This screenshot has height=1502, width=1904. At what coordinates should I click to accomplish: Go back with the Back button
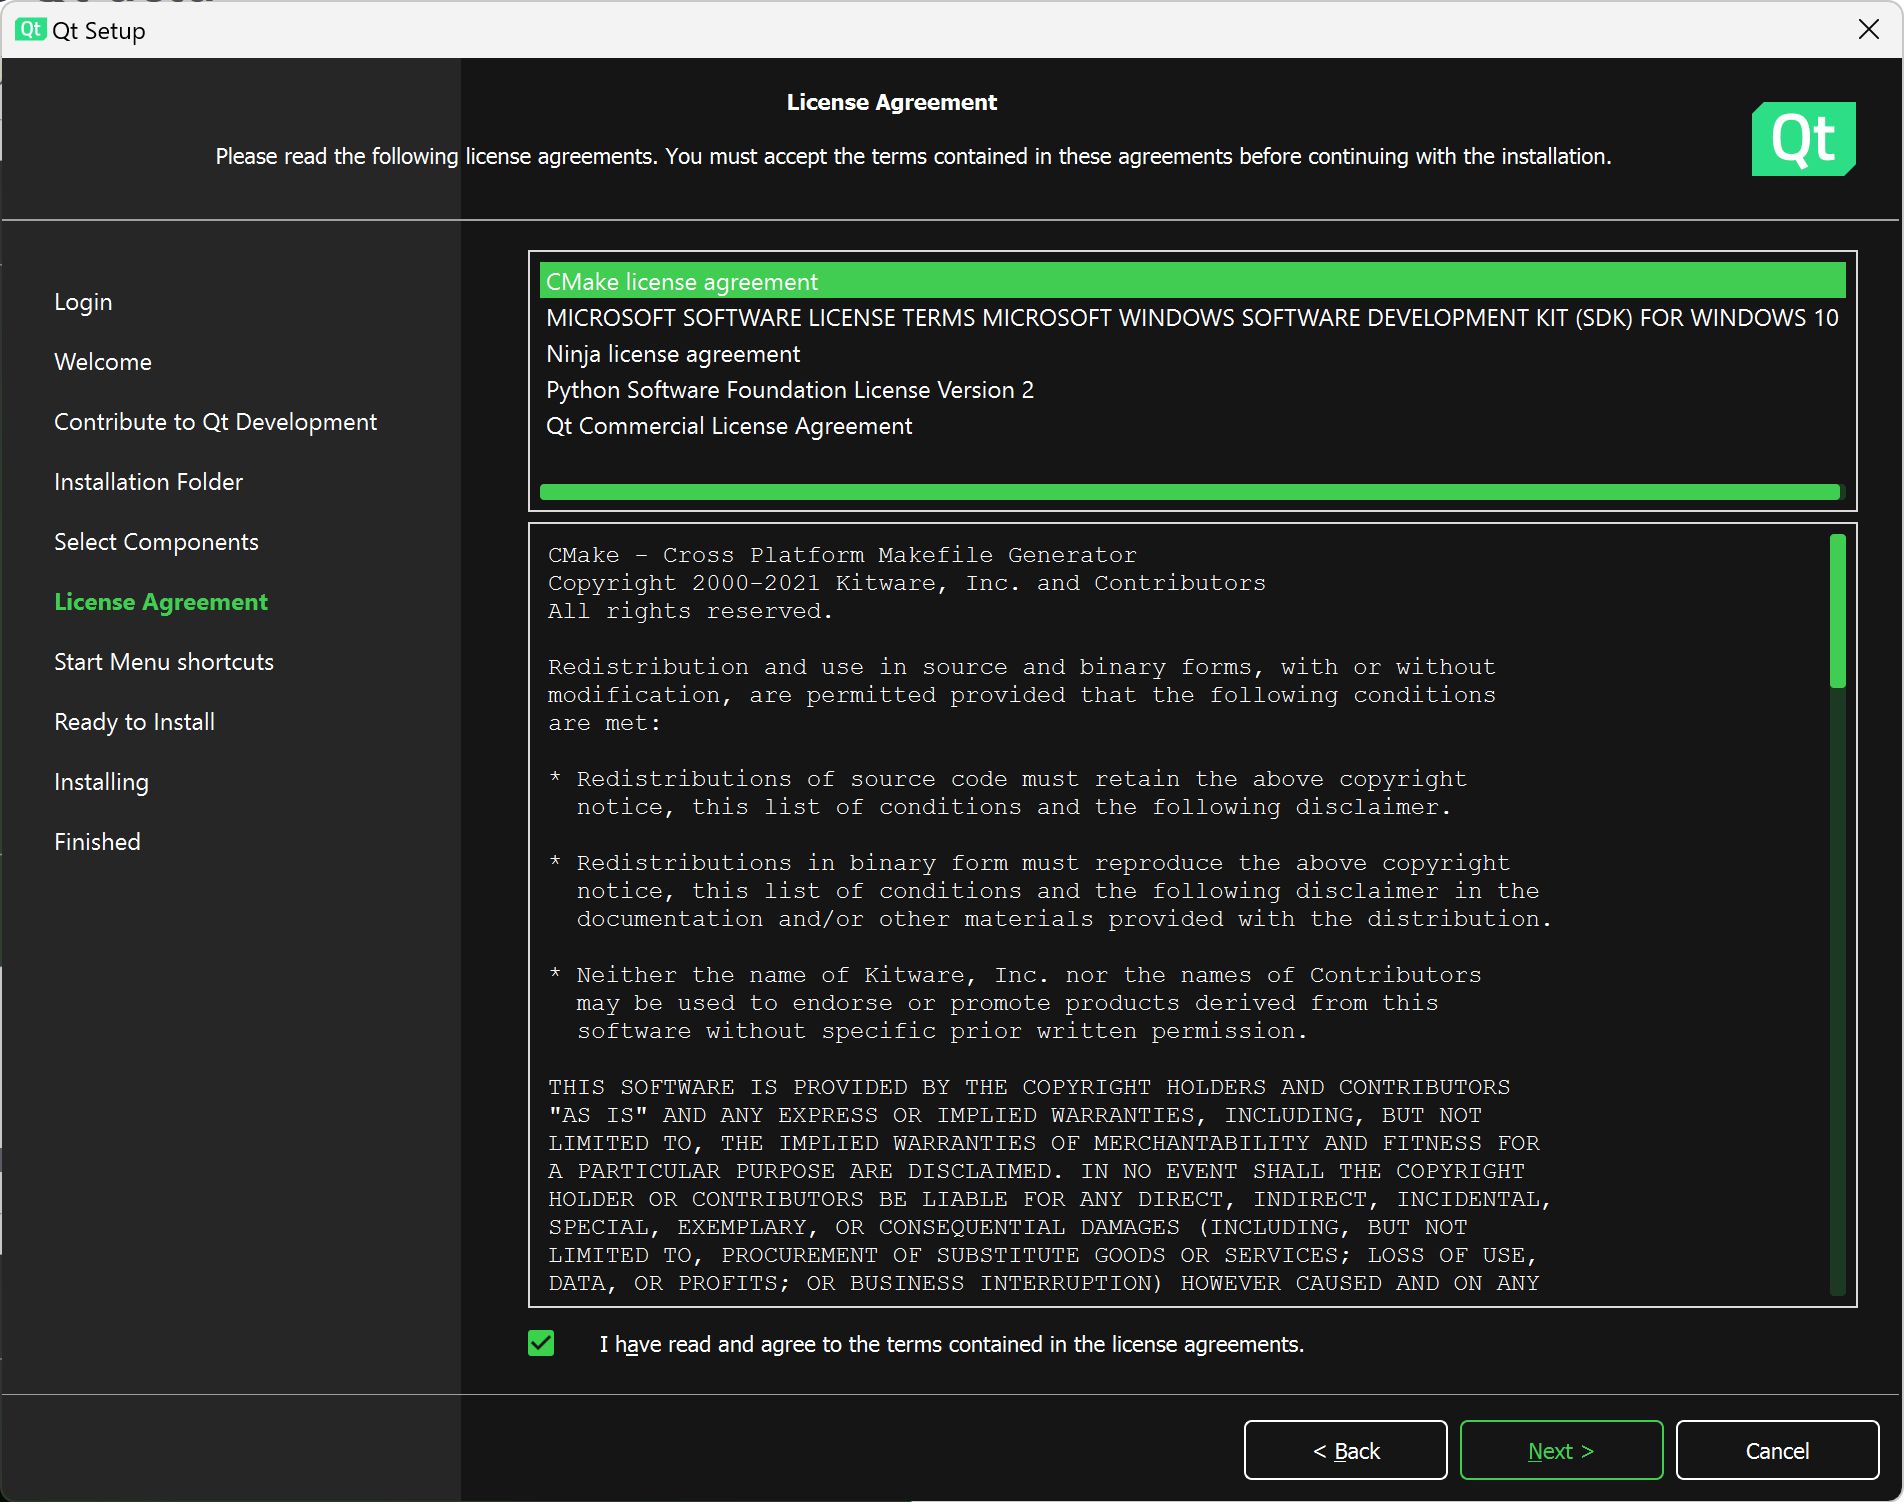[1345, 1450]
